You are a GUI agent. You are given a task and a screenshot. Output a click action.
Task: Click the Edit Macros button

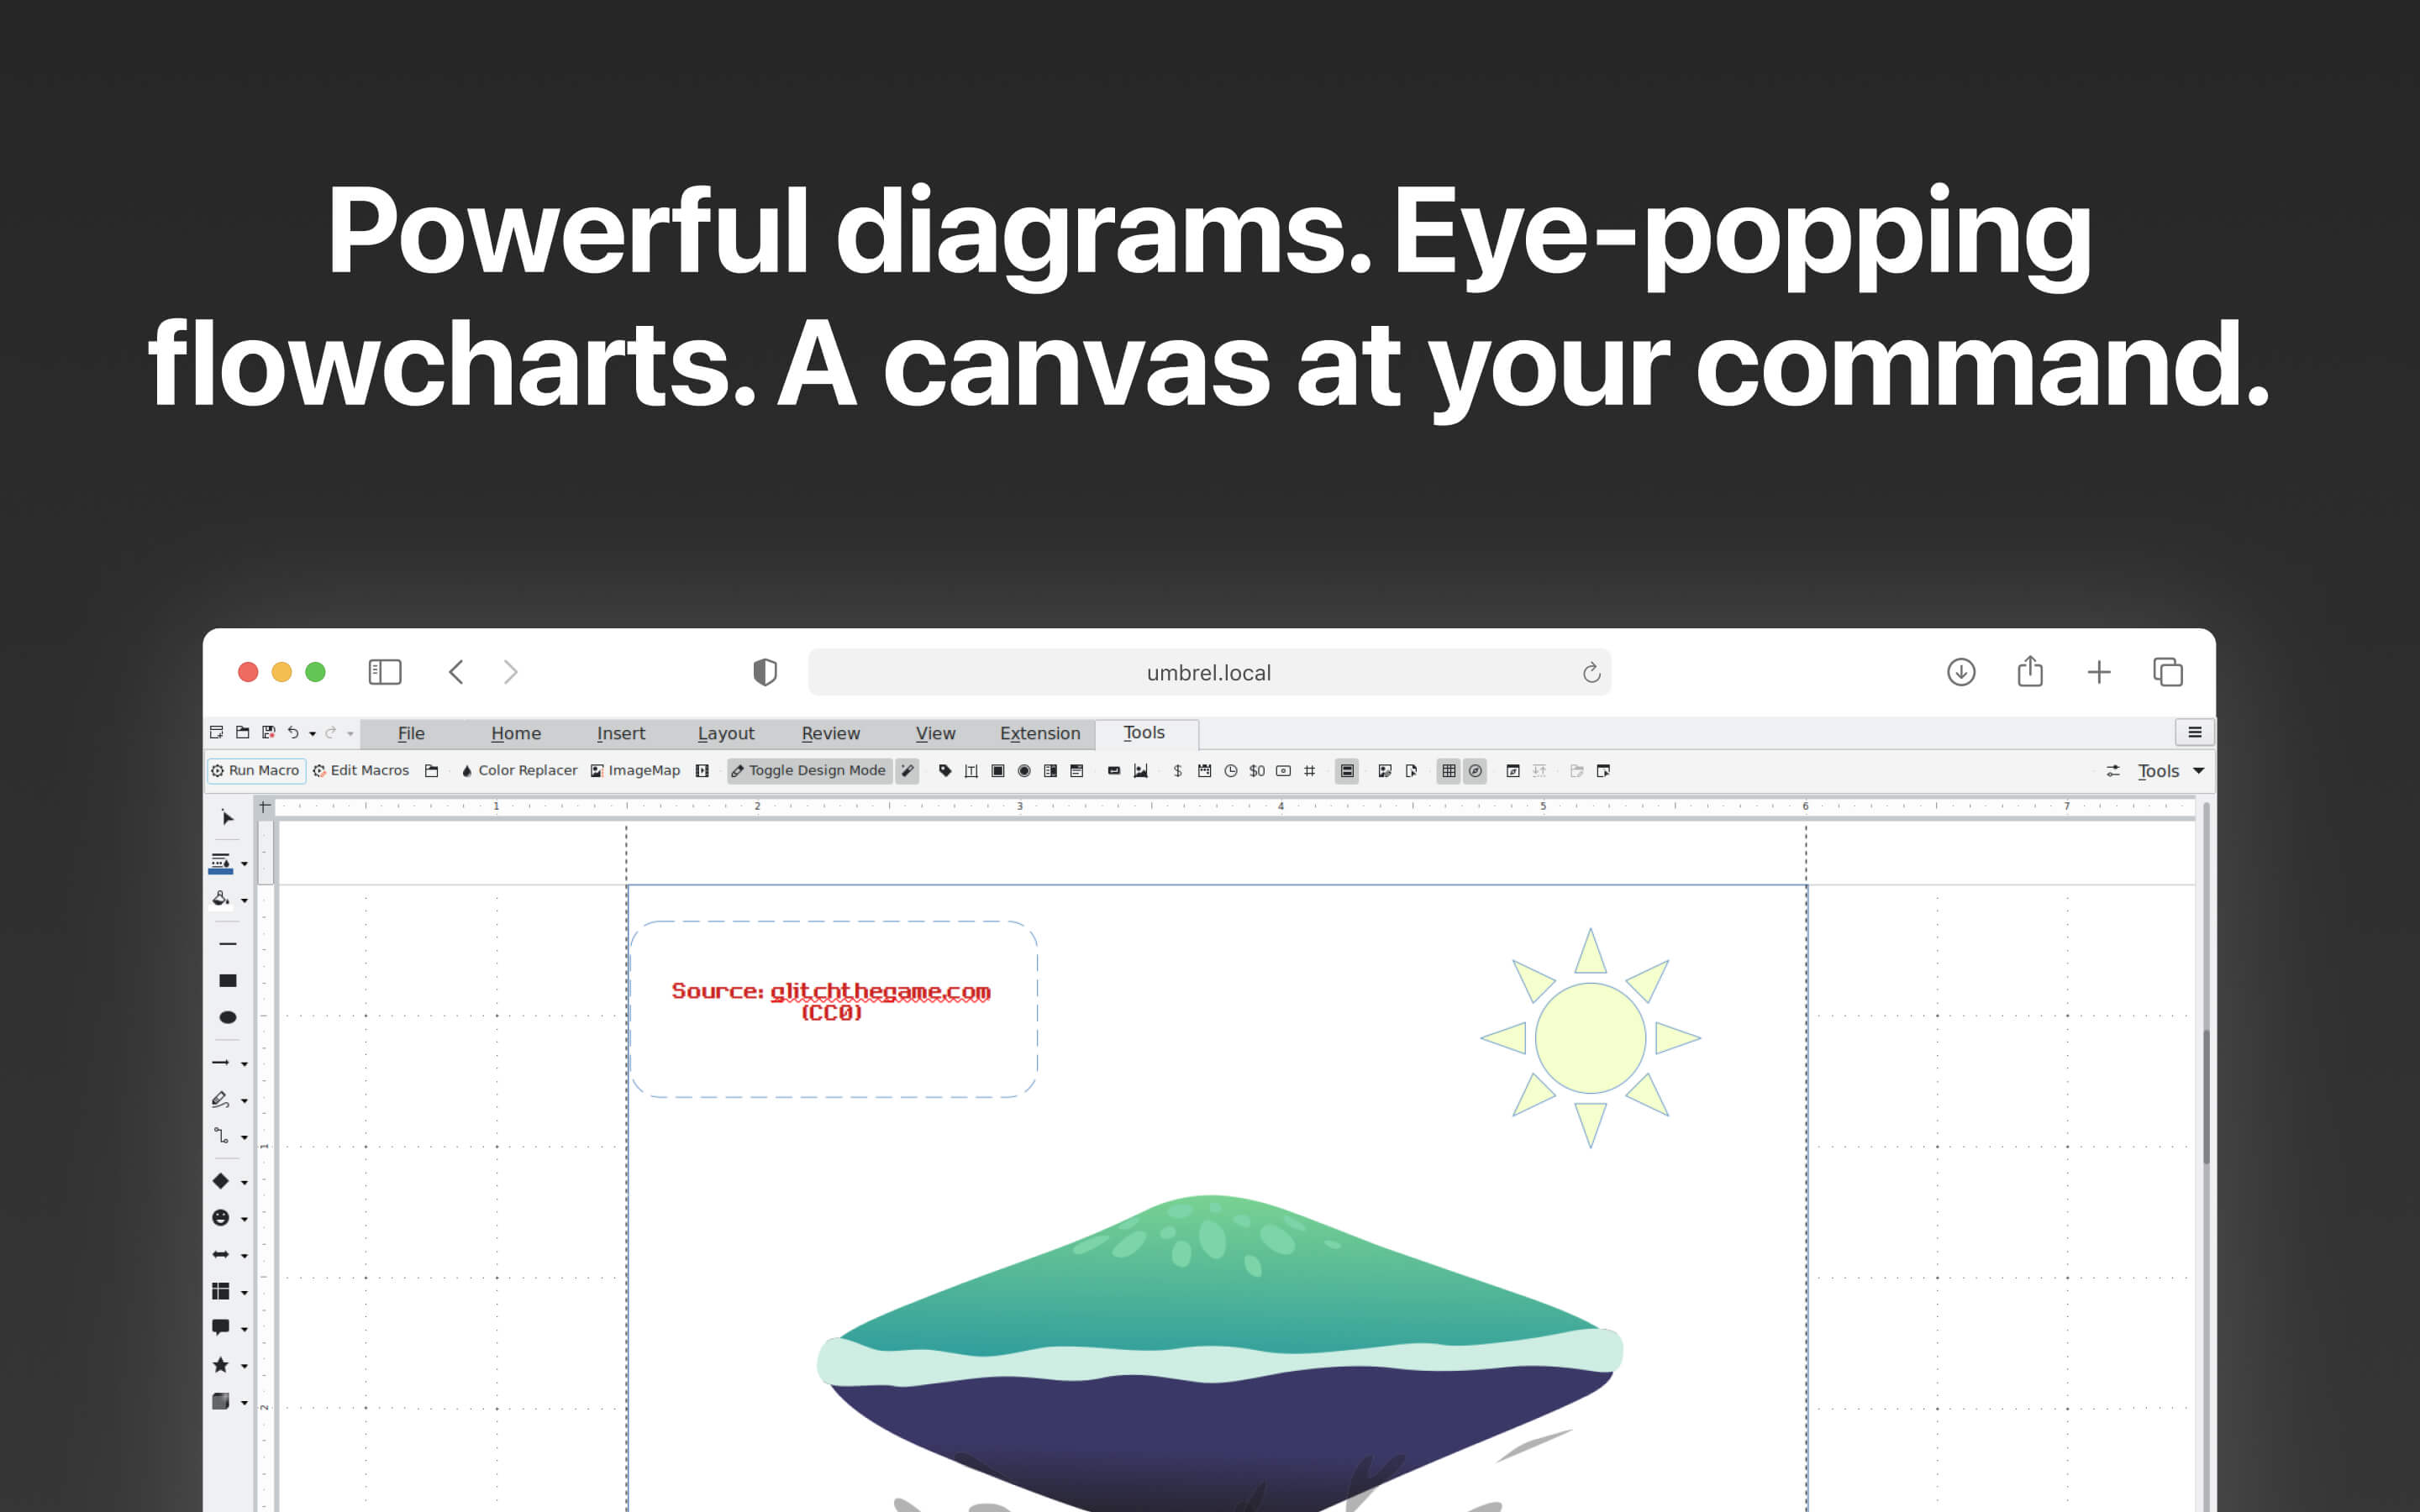click(361, 771)
